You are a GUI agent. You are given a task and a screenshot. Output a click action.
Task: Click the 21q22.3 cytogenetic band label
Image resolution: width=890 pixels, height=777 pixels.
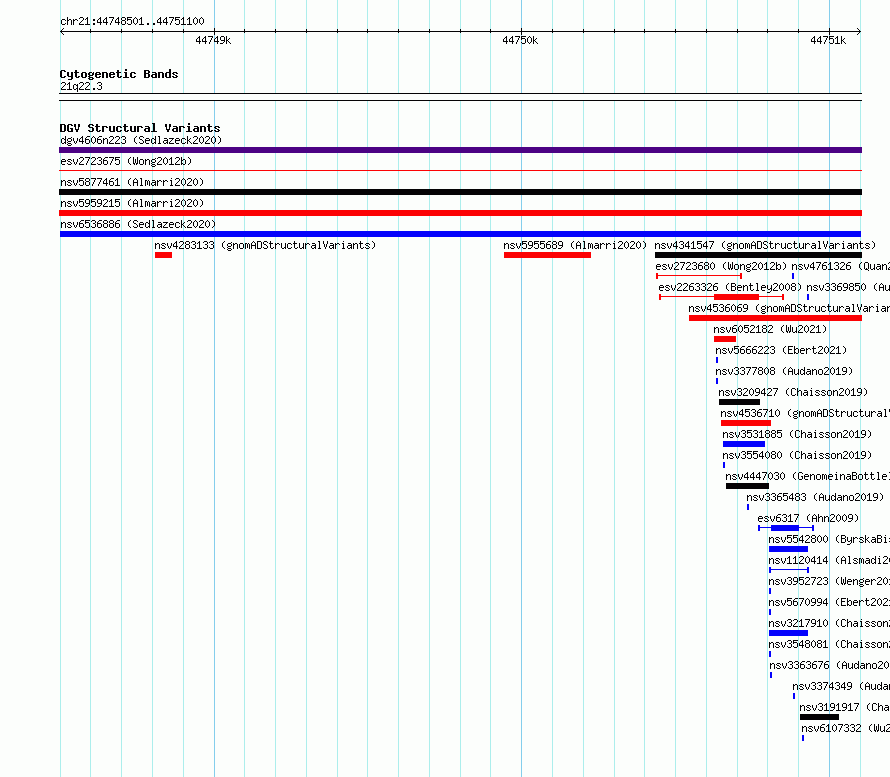(81, 86)
